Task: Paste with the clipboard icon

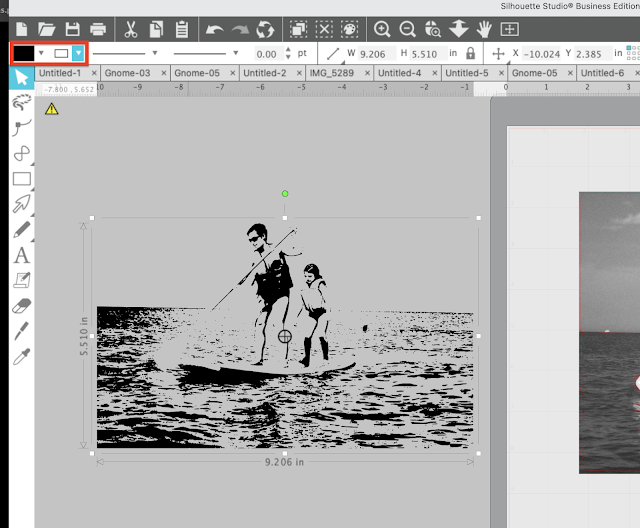Action: coord(182,29)
